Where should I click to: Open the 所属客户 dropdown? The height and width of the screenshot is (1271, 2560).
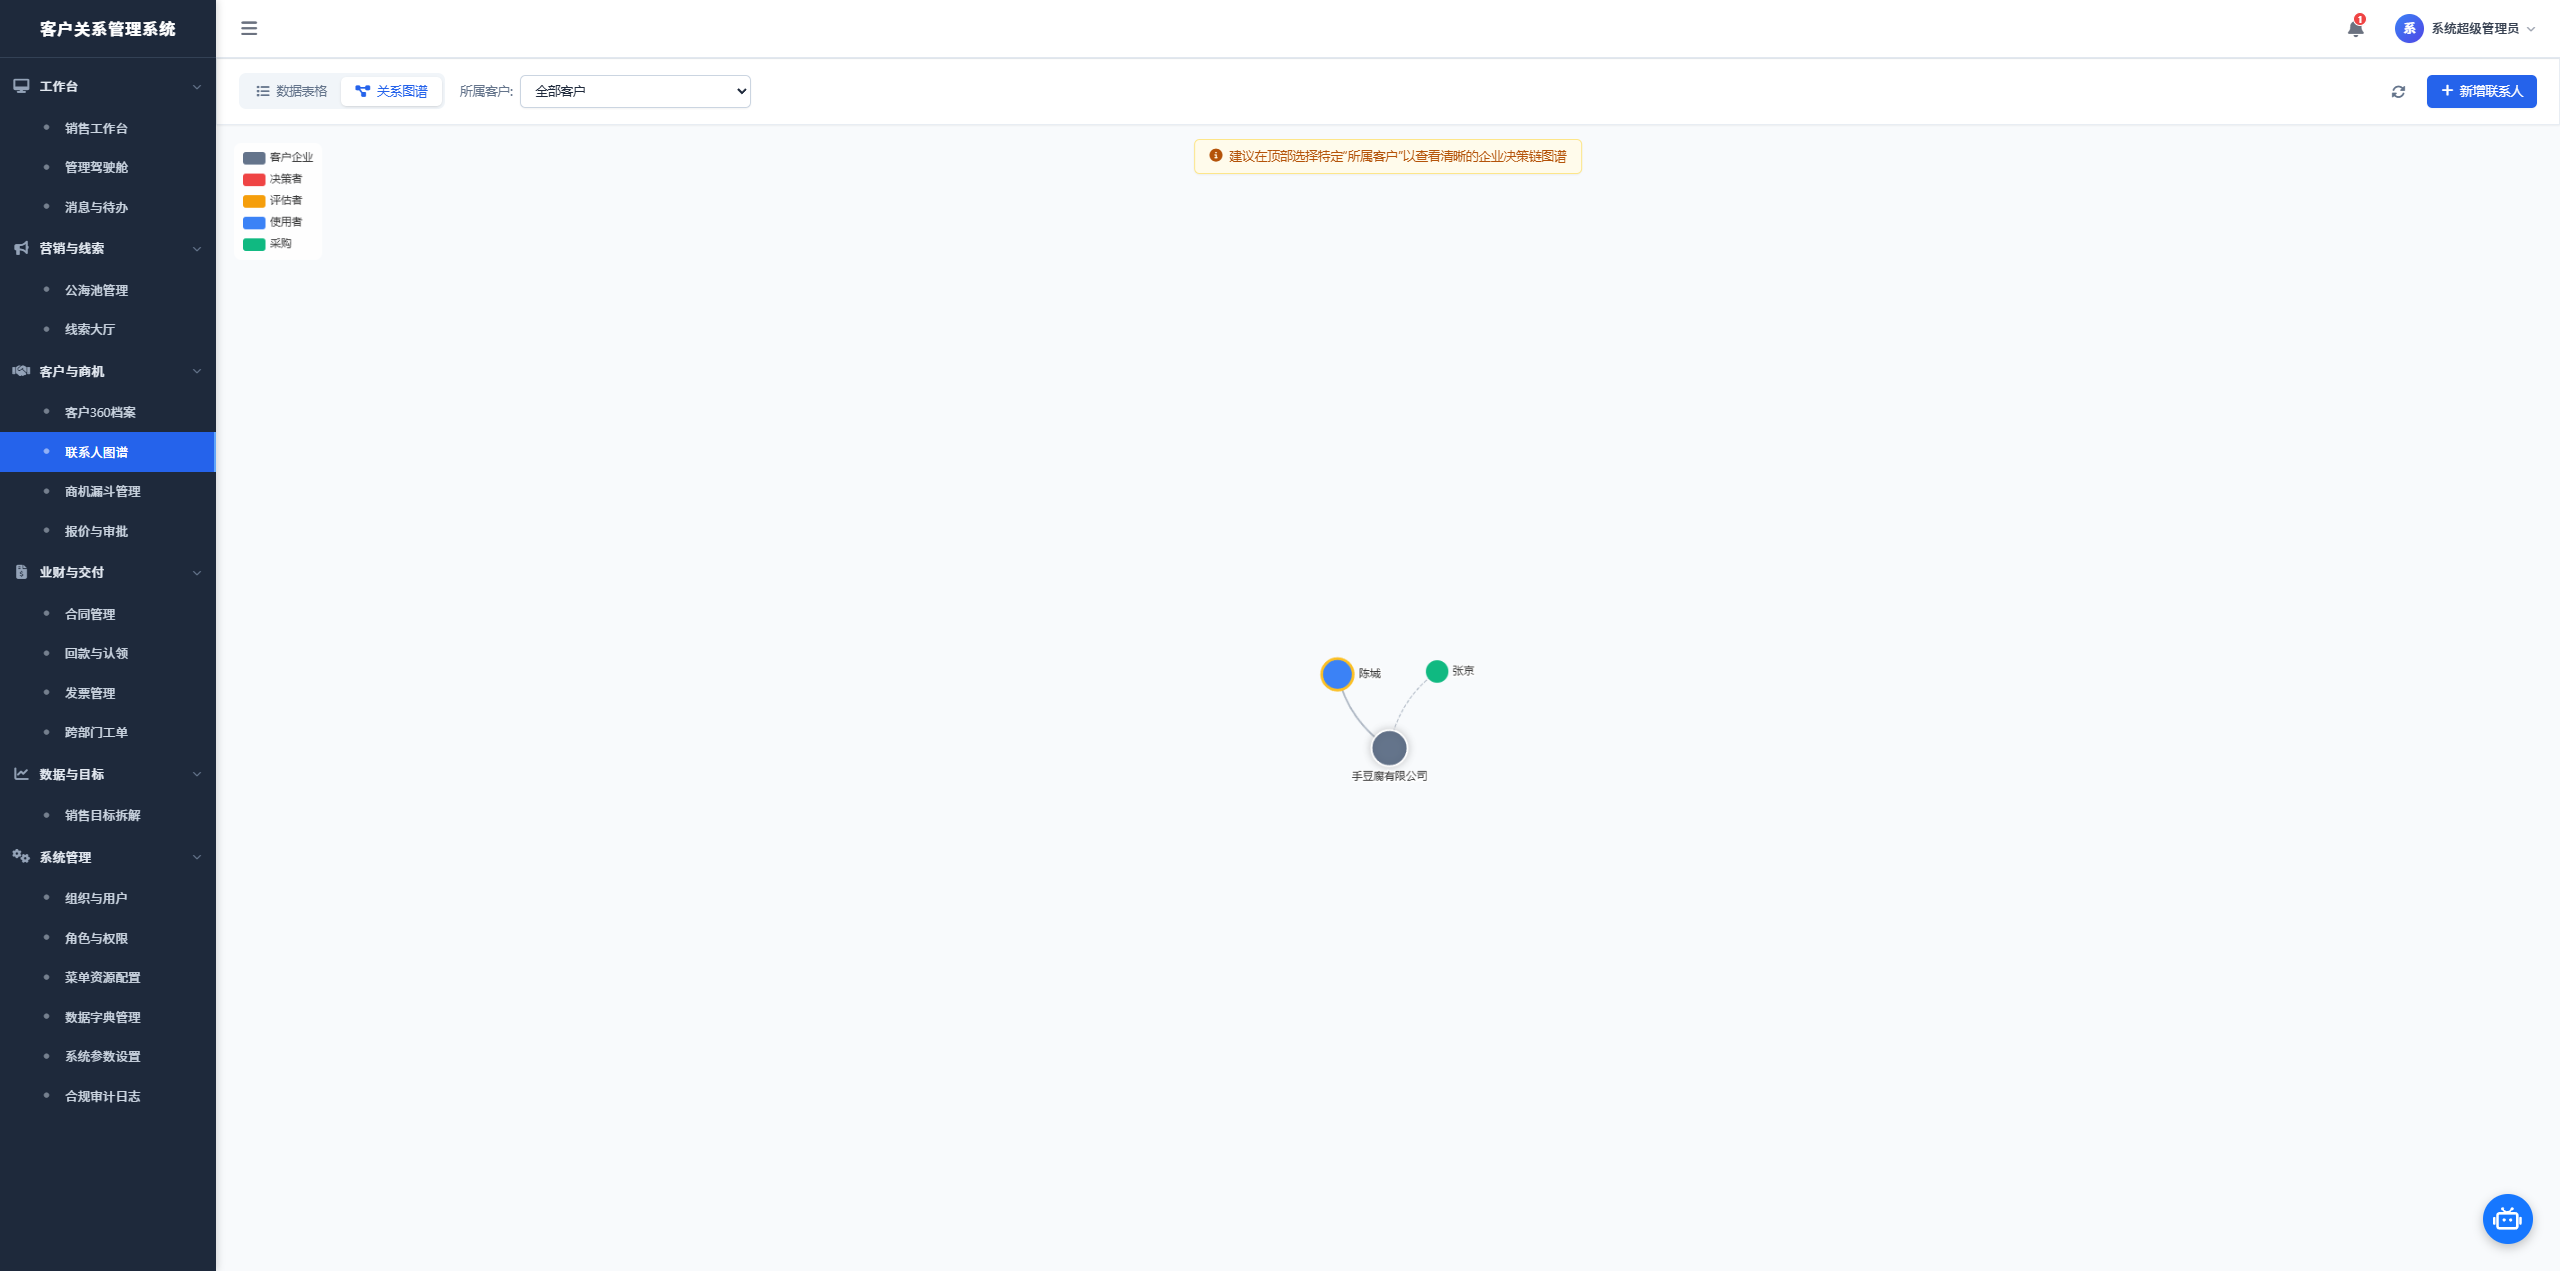[635, 91]
